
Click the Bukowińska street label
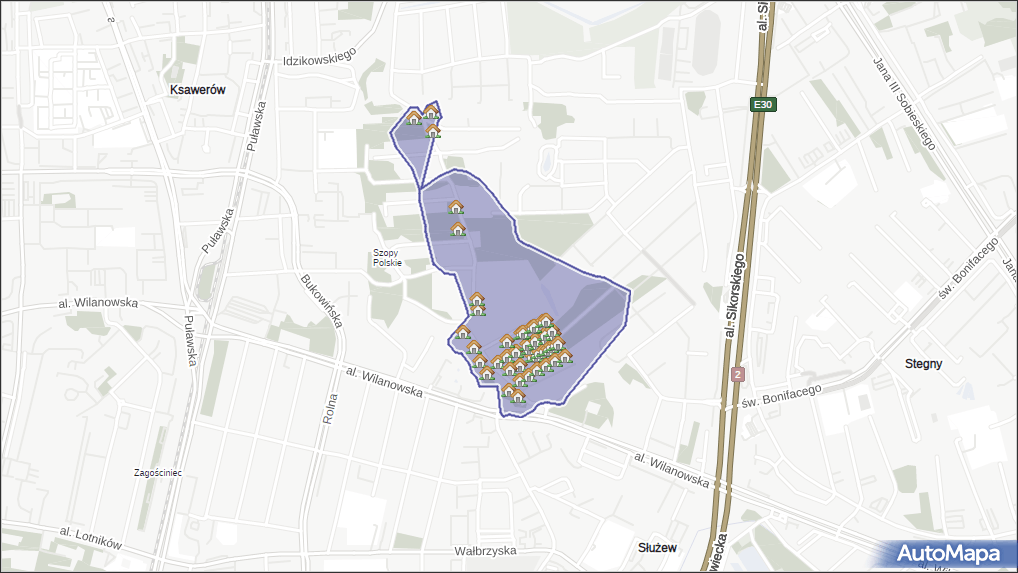tap(321, 301)
